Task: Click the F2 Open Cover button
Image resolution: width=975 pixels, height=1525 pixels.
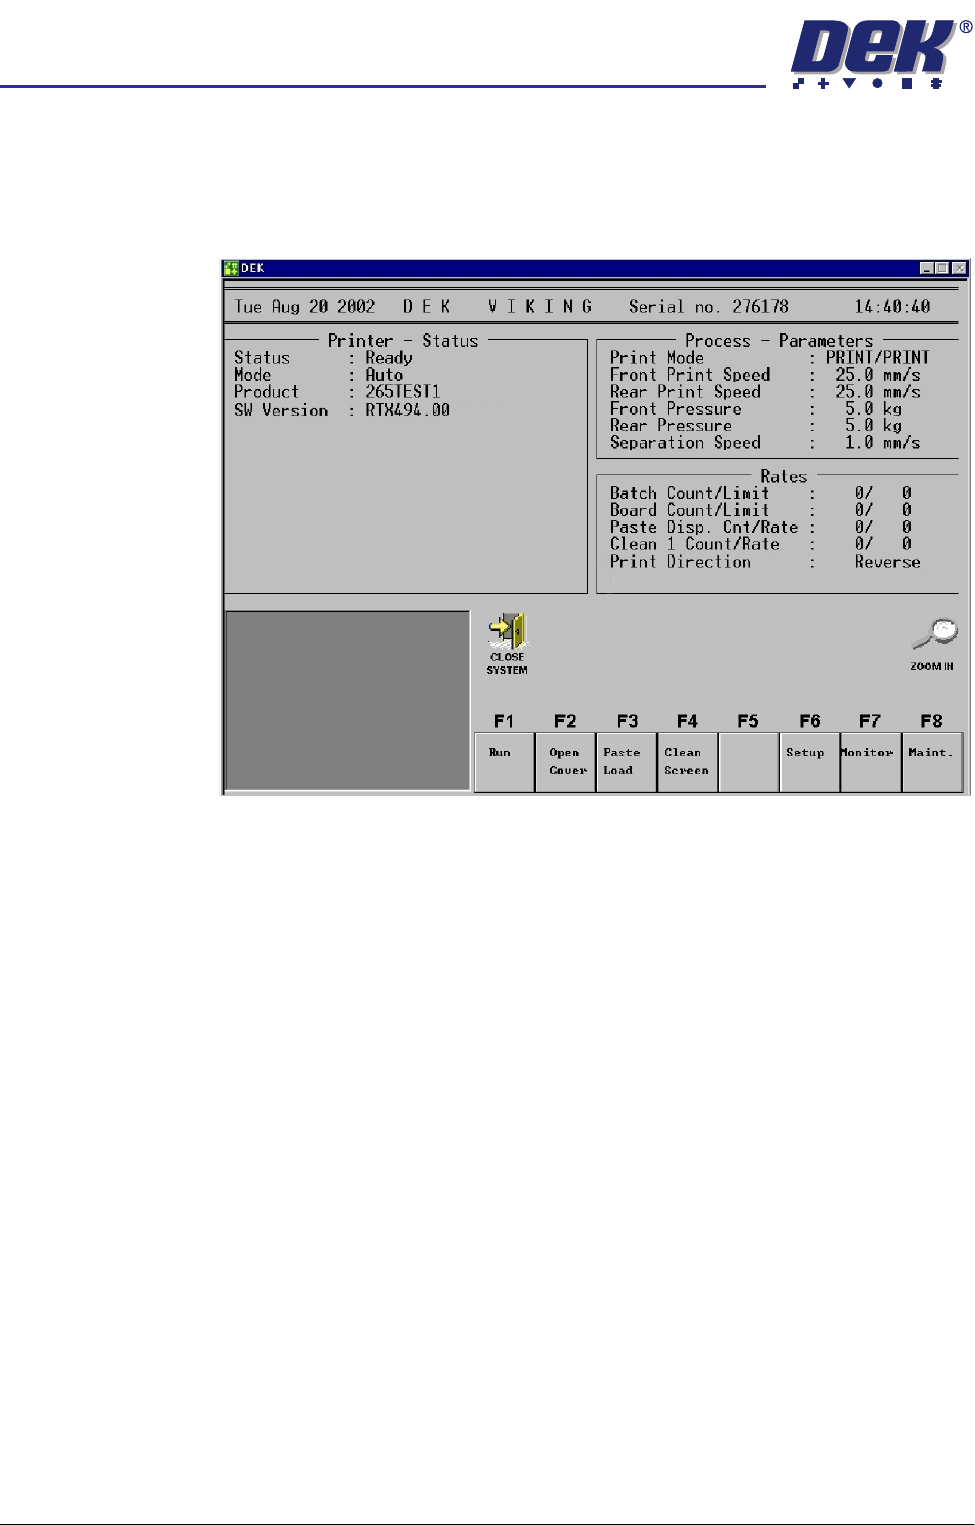Action: pos(566,762)
